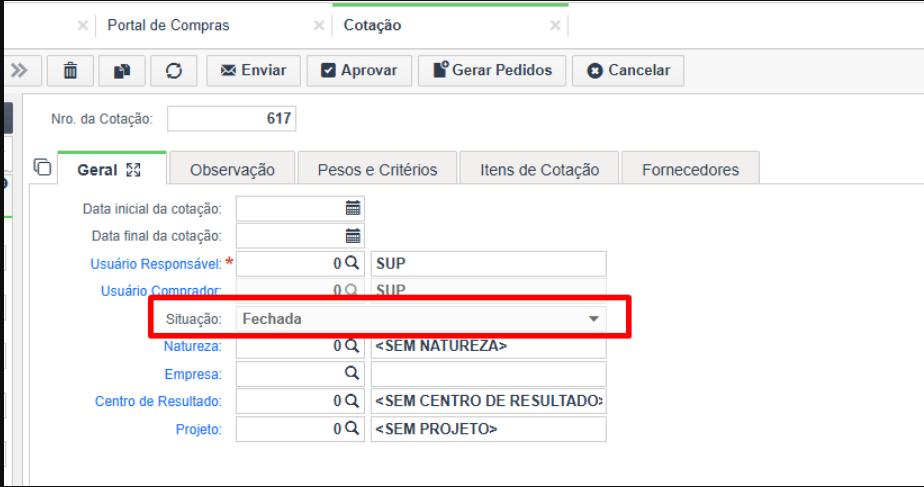This screenshot has height=487, width=924.
Task: Click the Natureza link label
Action: (193, 346)
